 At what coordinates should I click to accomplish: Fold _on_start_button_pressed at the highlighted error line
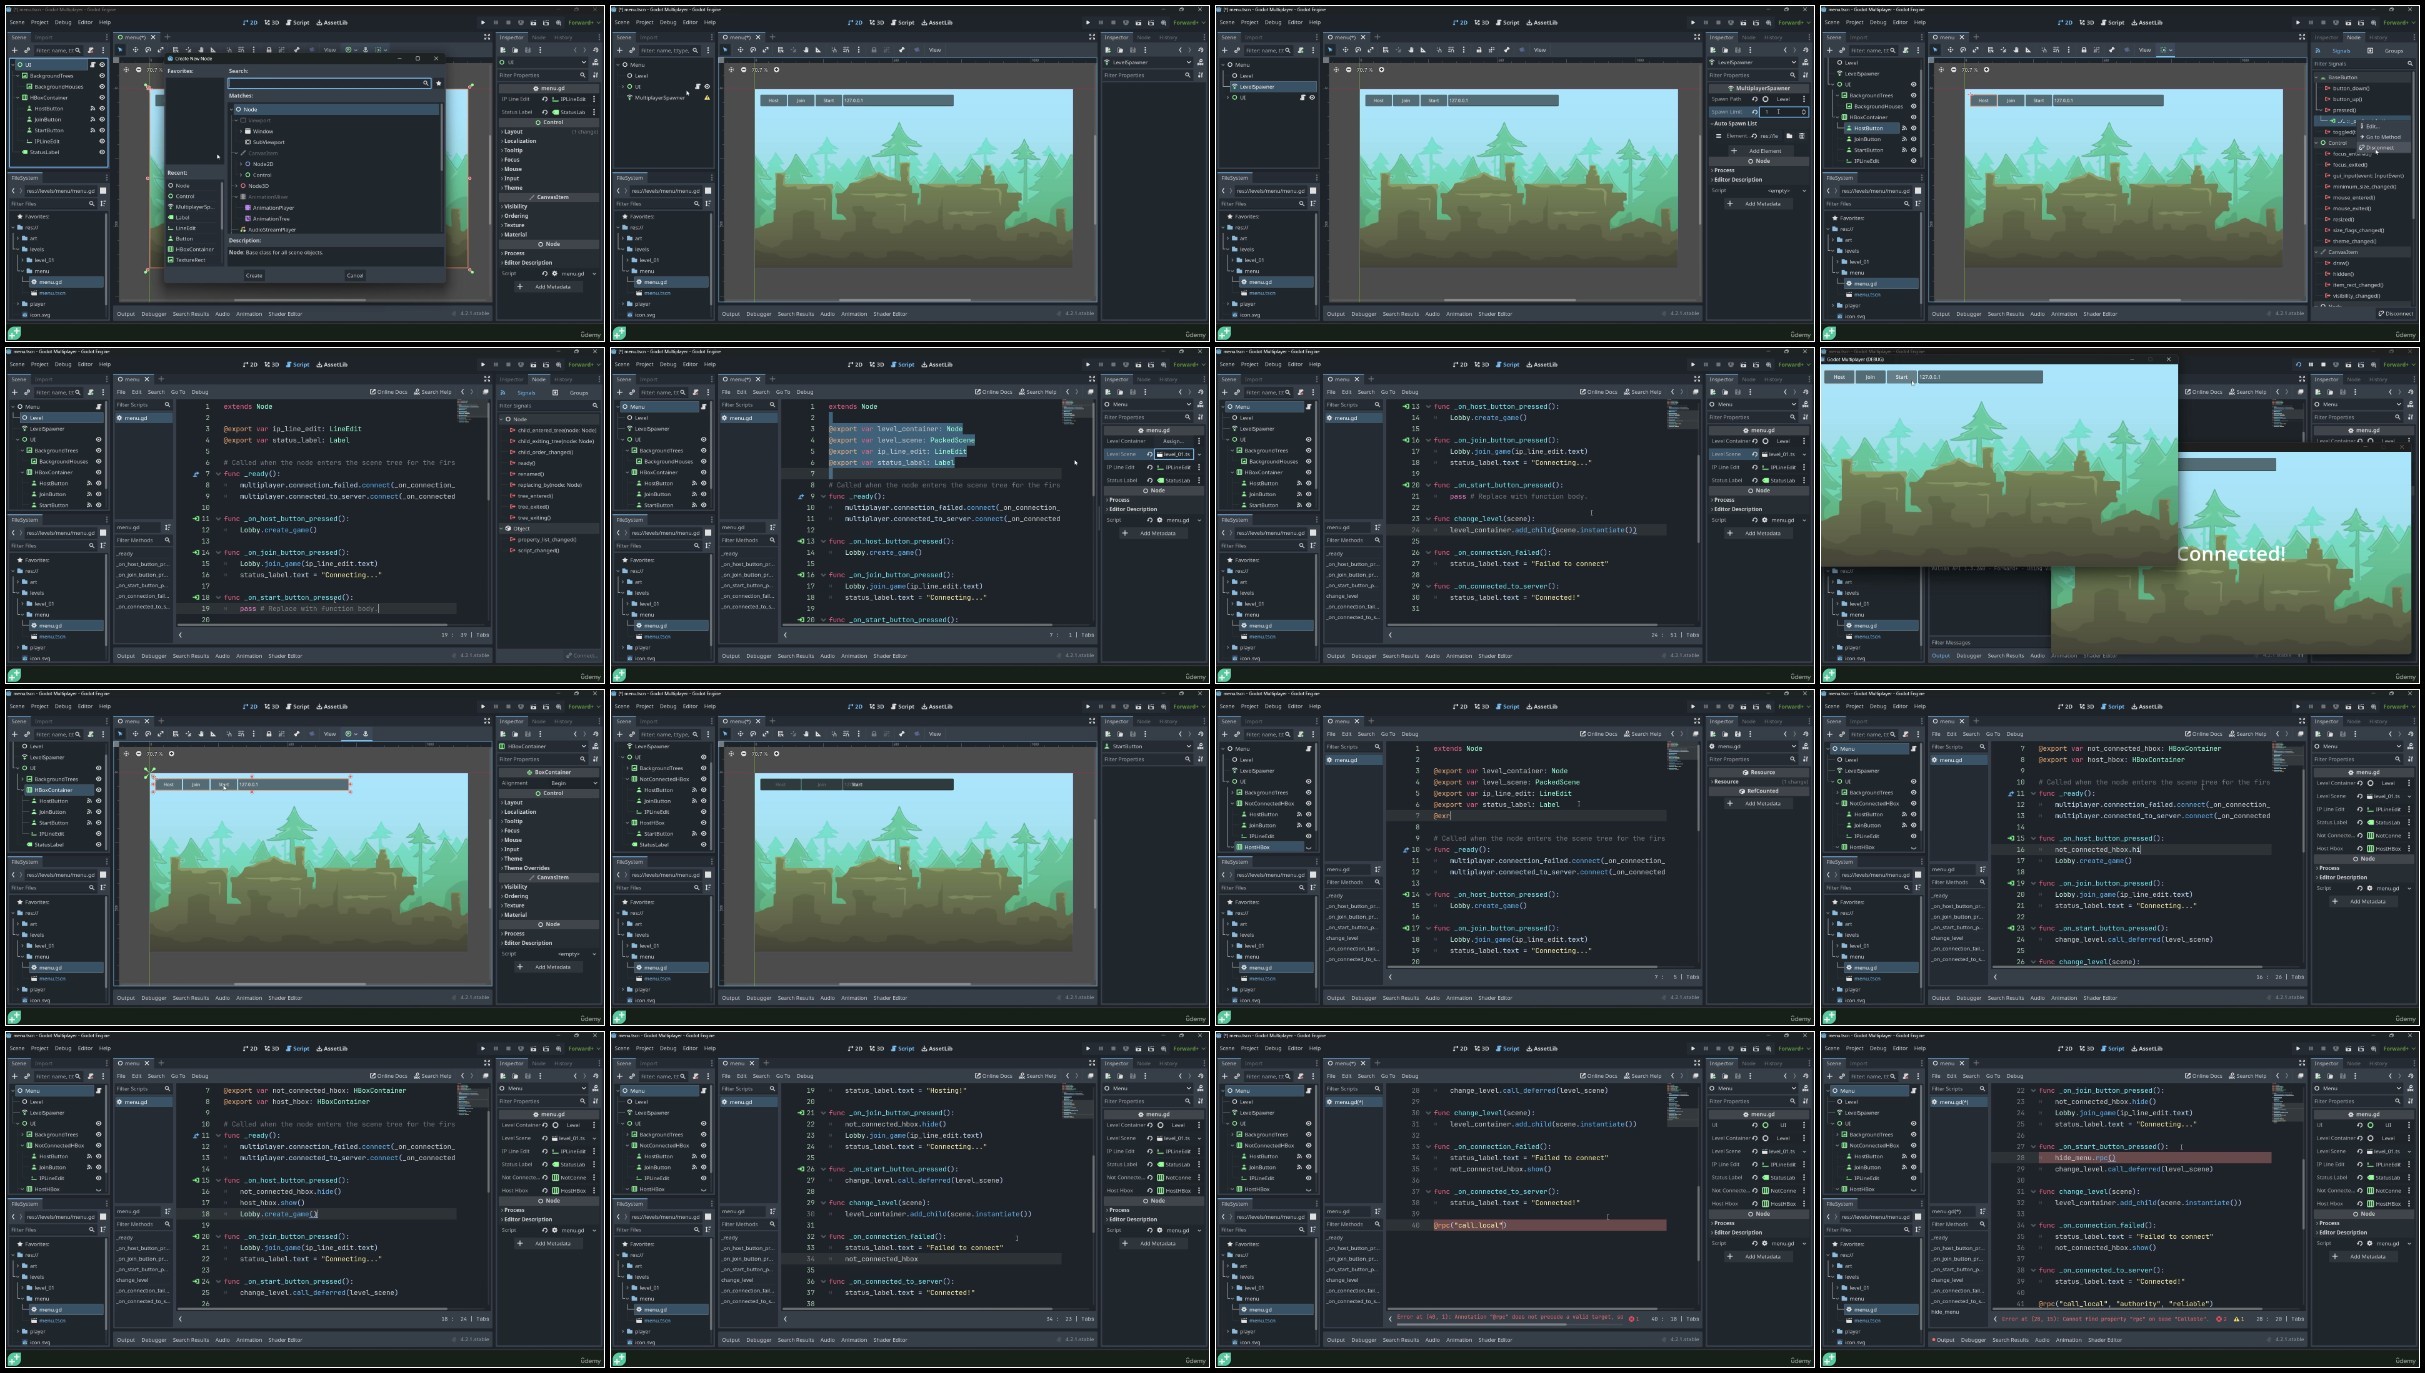(x=2033, y=1147)
